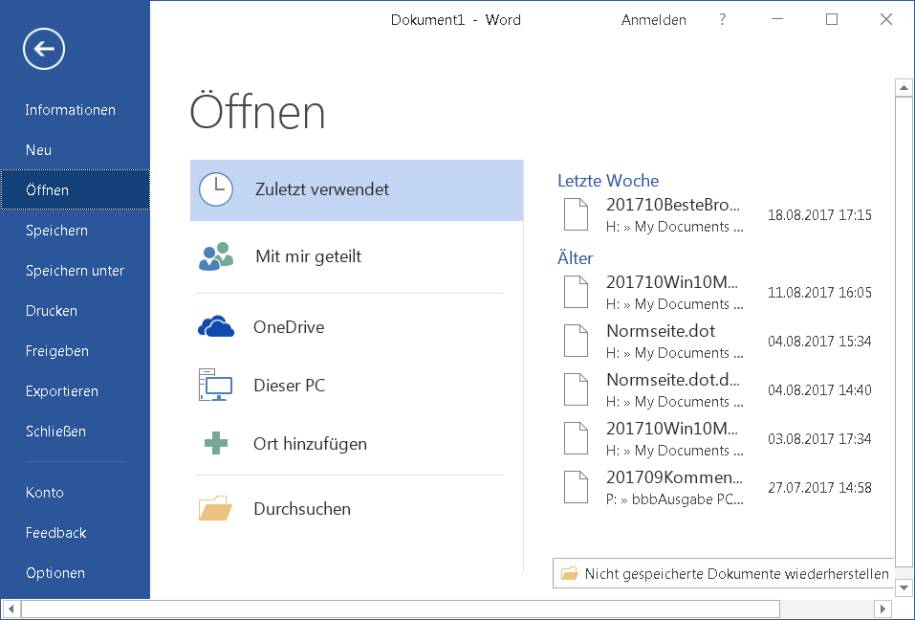915x620 pixels.
Task: Open the Exportieren page
Action: pyautogui.click(x=62, y=391)
